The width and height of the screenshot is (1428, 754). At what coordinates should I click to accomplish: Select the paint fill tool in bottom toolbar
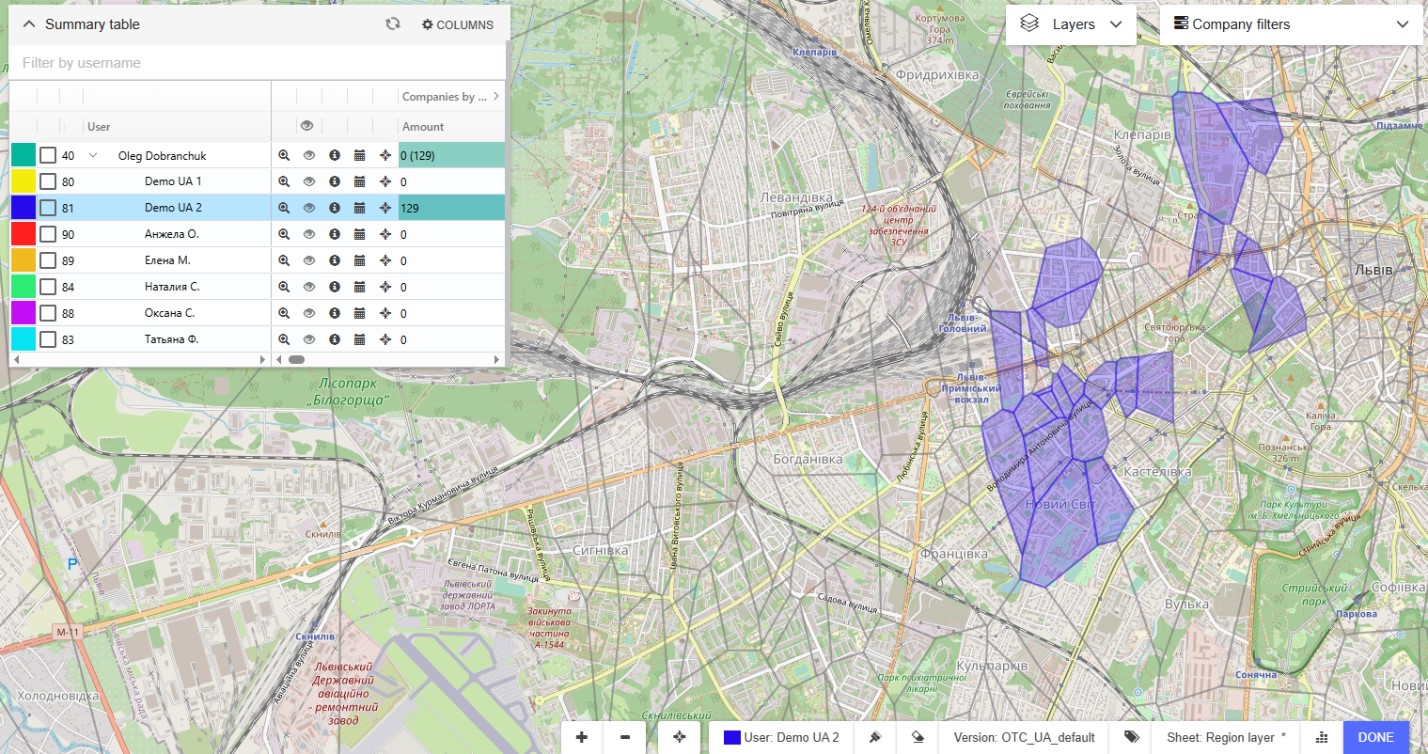(875, 737)
